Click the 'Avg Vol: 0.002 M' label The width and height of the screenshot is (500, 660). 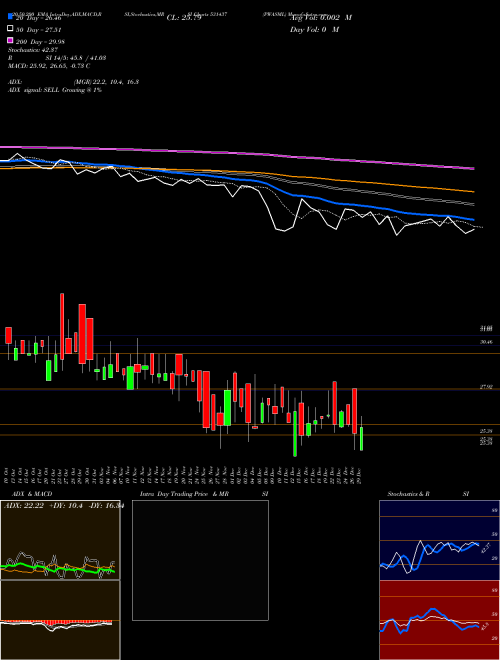coord(321,18)
